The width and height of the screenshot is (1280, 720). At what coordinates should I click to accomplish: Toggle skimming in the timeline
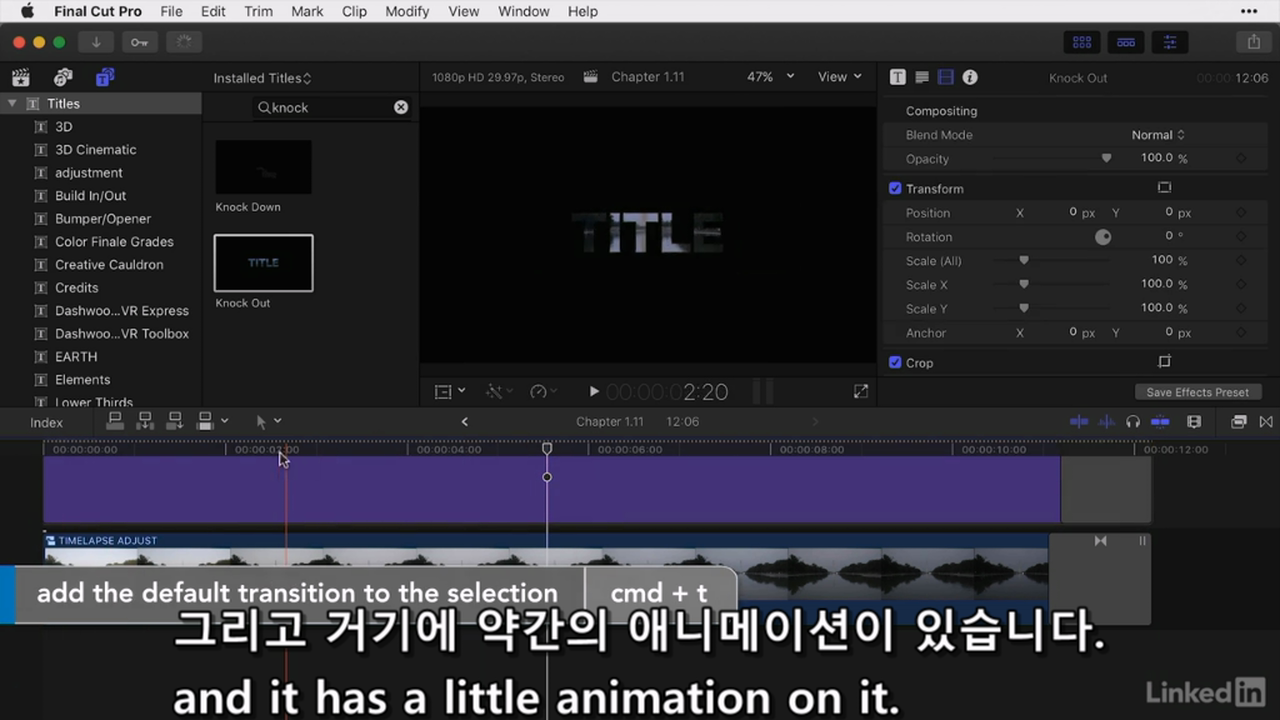1079,422
